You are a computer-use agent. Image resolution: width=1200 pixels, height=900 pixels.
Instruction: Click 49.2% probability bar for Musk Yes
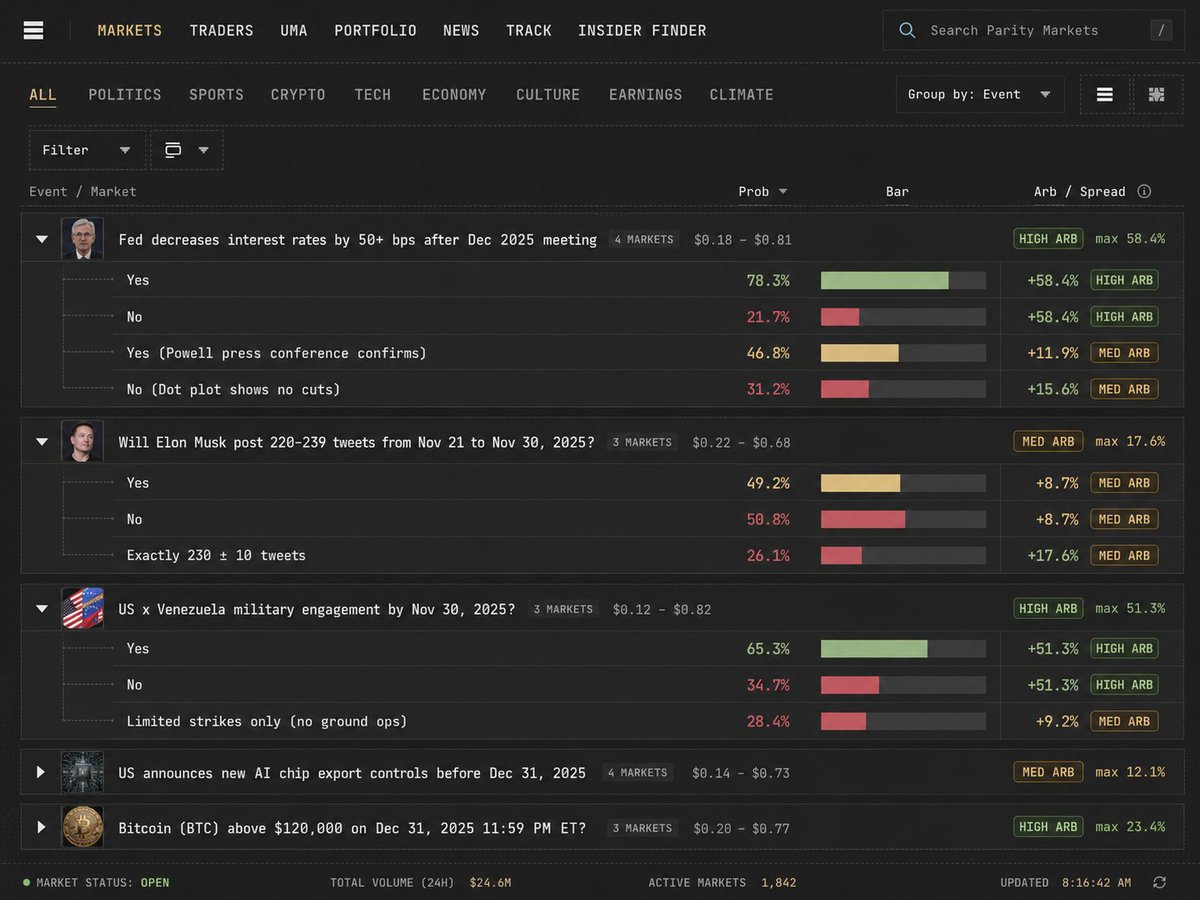pos(903,483)
